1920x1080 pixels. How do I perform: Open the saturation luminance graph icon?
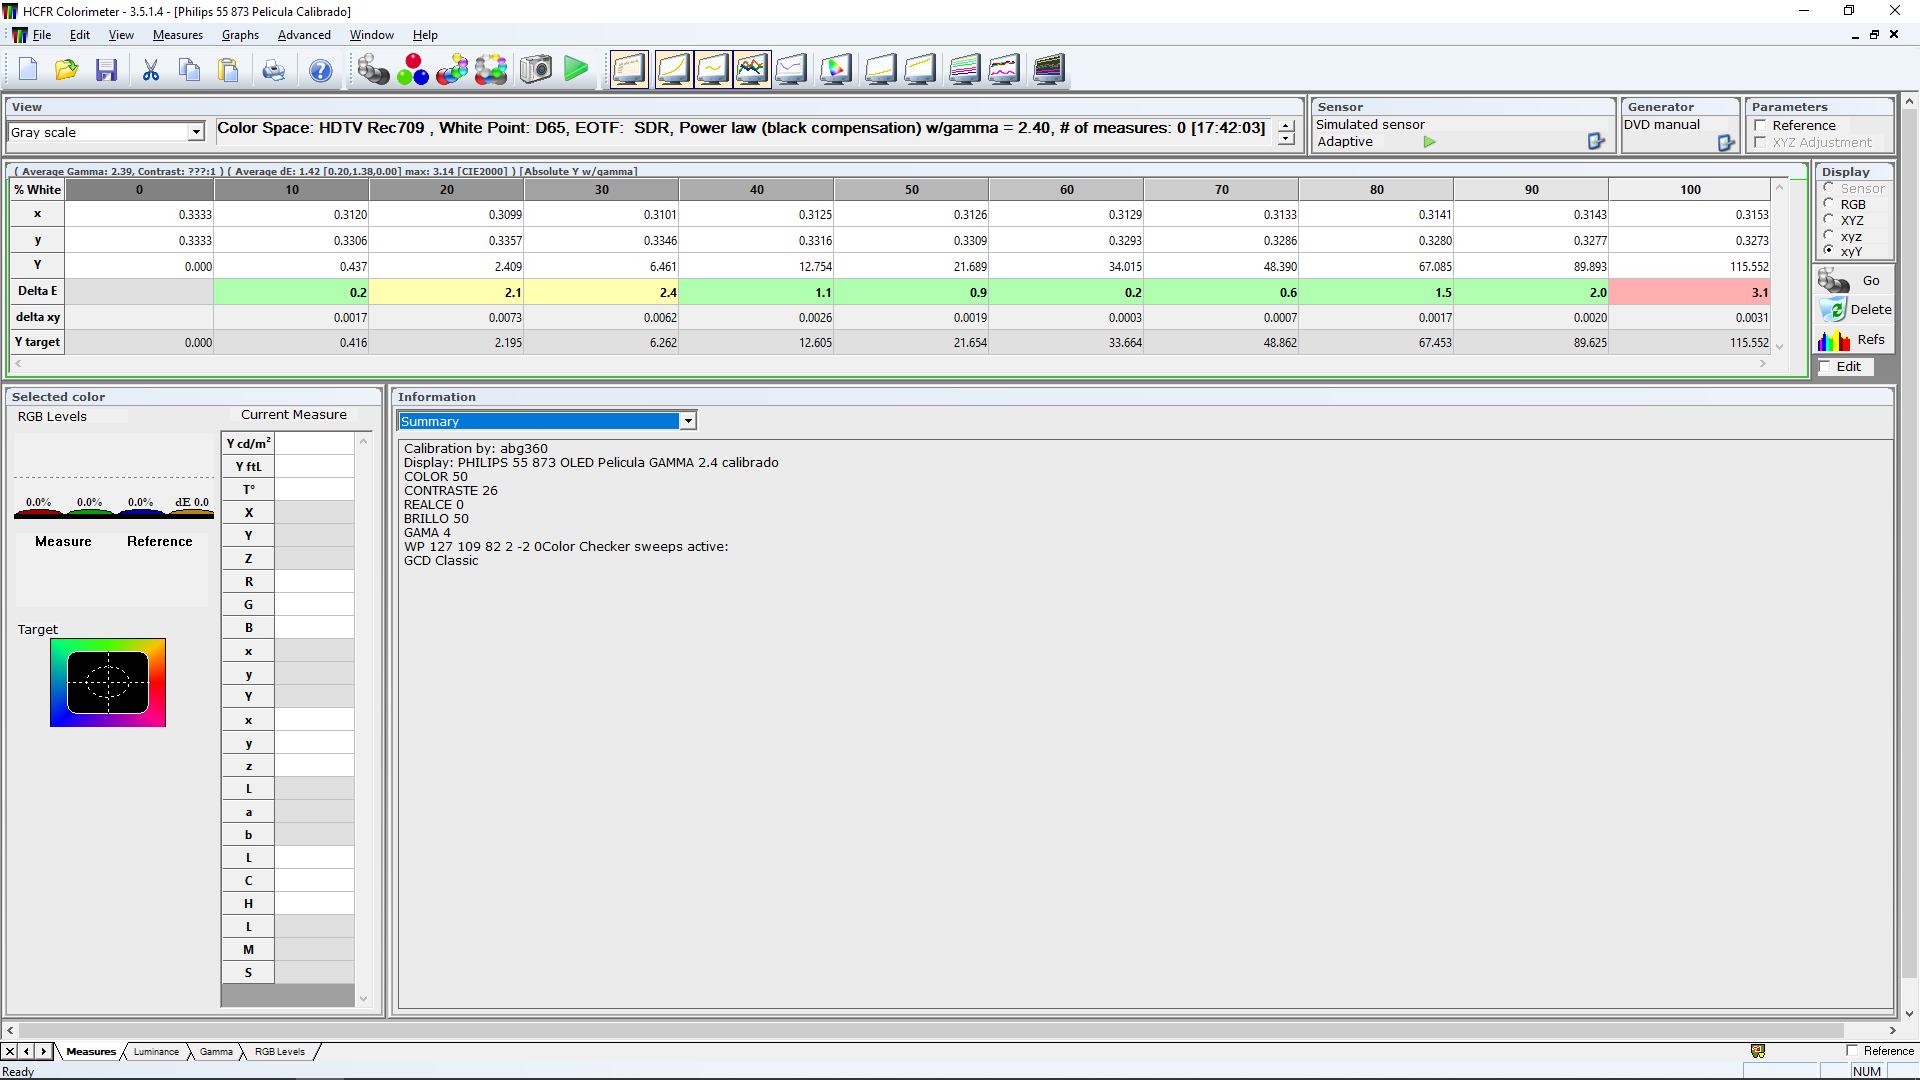pyautogui.click(x=880, y=69)
